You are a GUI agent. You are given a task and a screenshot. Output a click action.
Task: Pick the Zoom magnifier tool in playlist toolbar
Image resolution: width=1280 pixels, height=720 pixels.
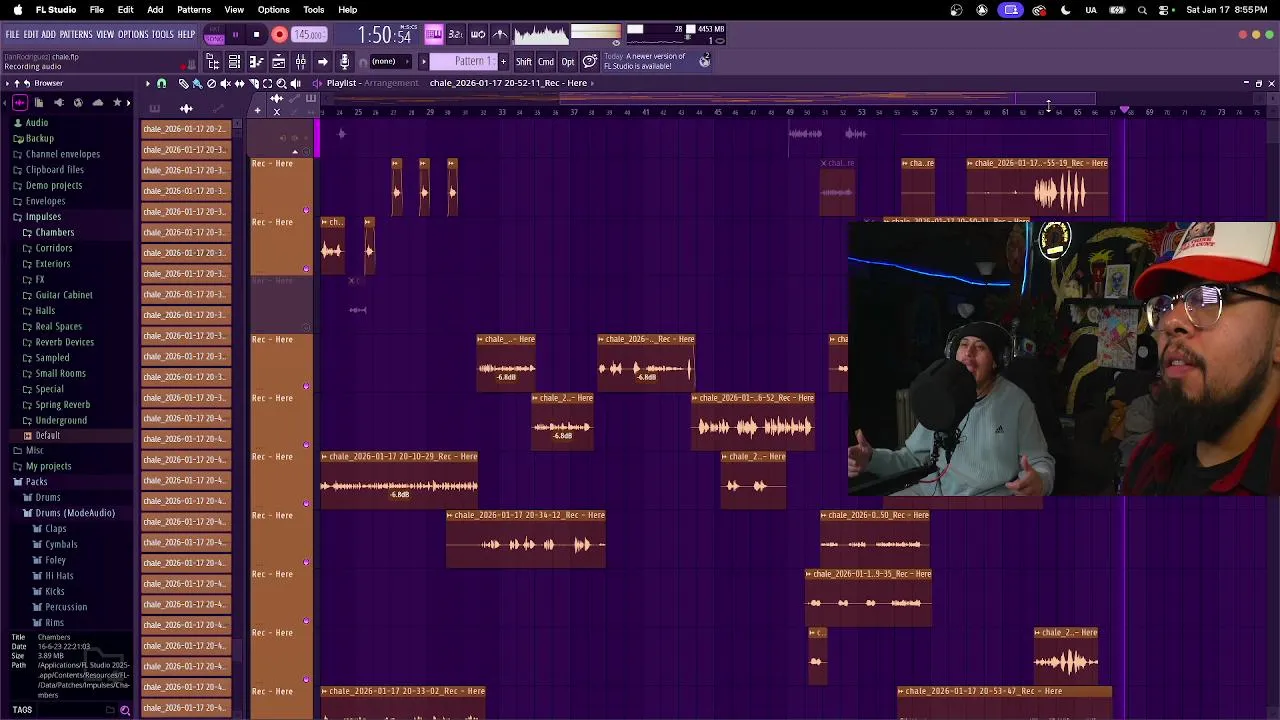281,83
